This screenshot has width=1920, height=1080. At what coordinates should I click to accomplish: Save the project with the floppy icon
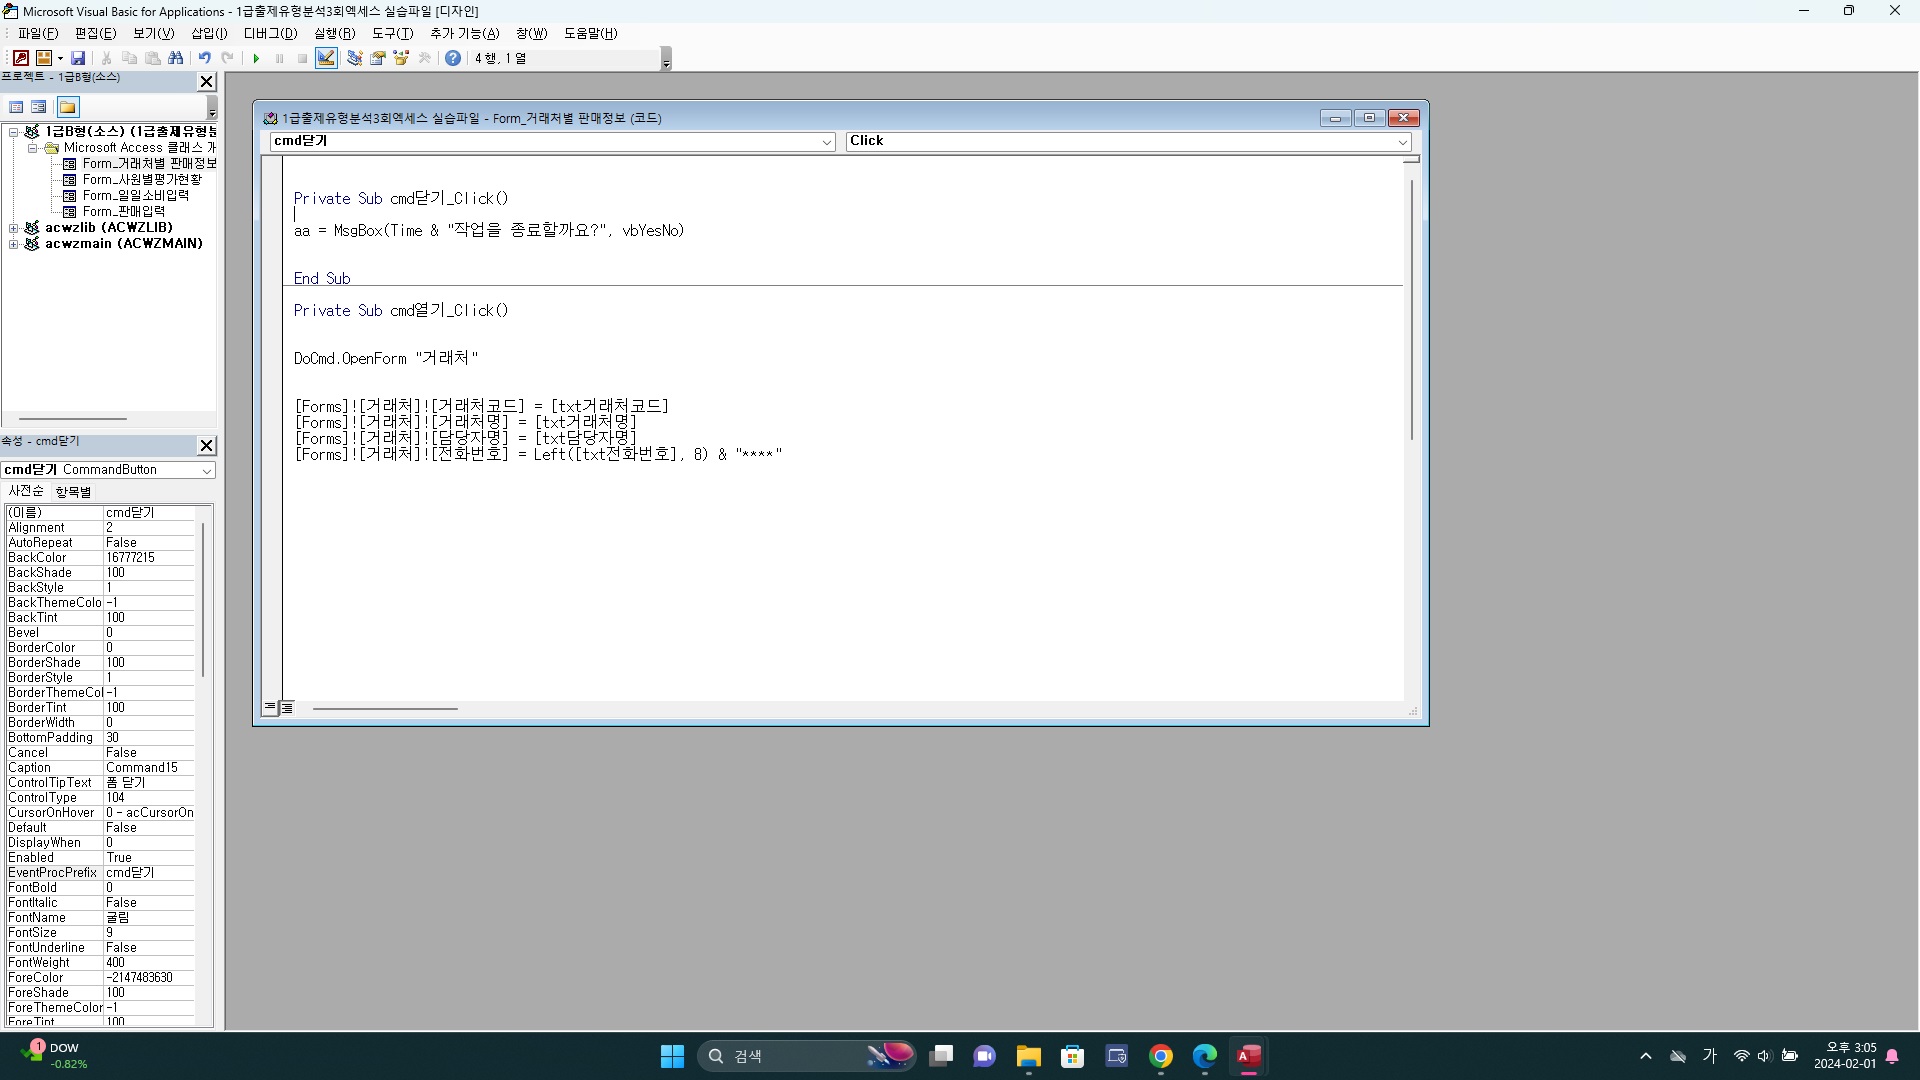(78, 58)
